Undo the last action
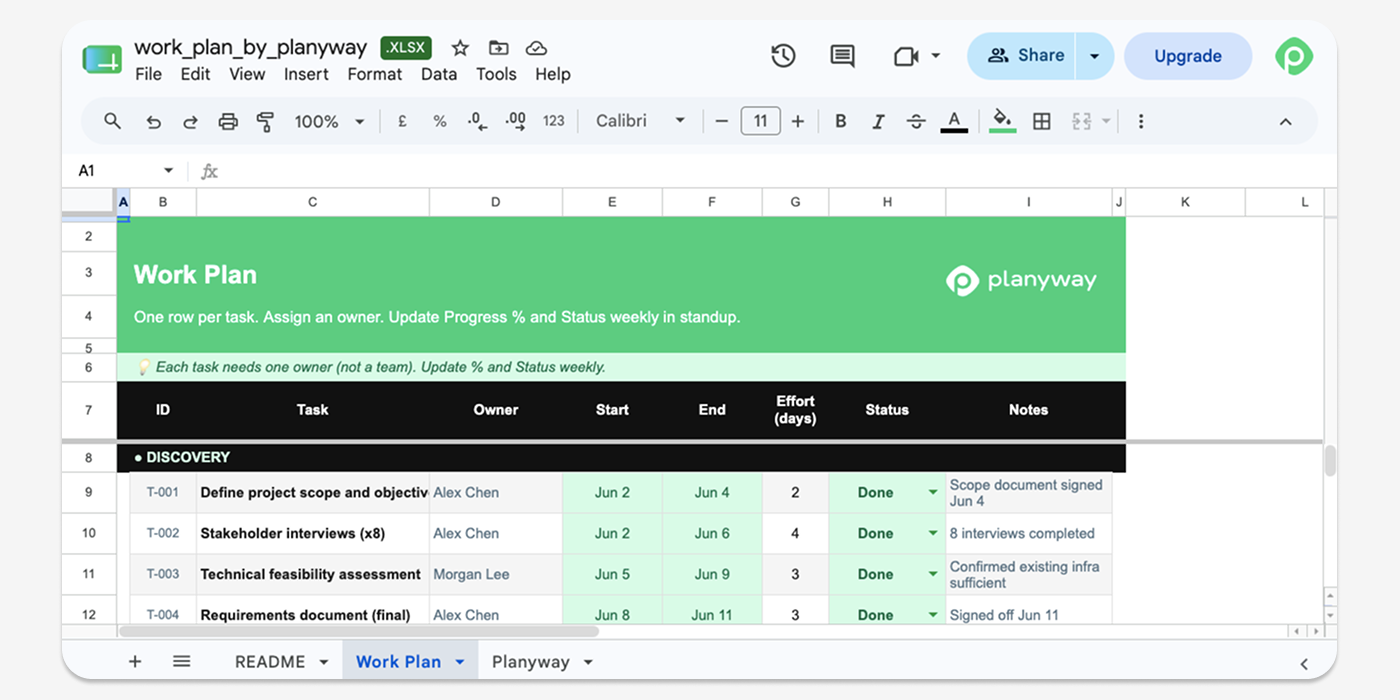Viewport: 1400px width, 700px height. [x=153, y=121]
